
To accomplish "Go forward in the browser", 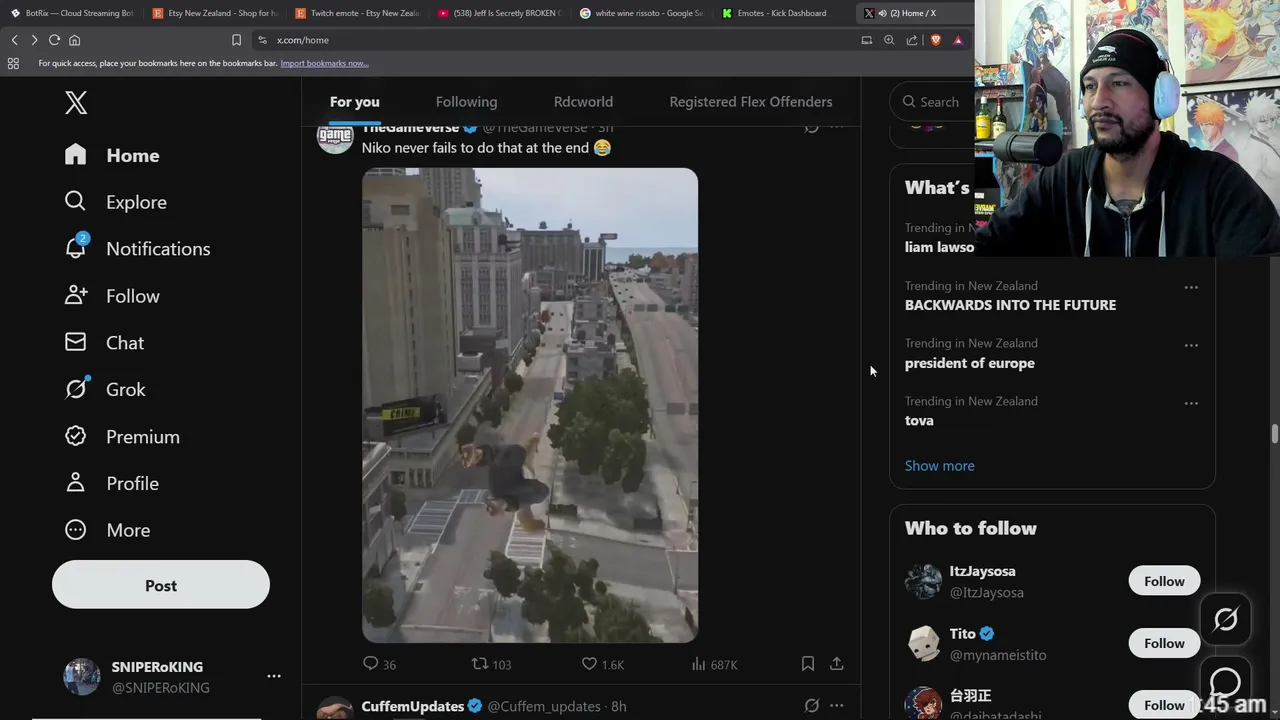I will click(x=34, y=40).
